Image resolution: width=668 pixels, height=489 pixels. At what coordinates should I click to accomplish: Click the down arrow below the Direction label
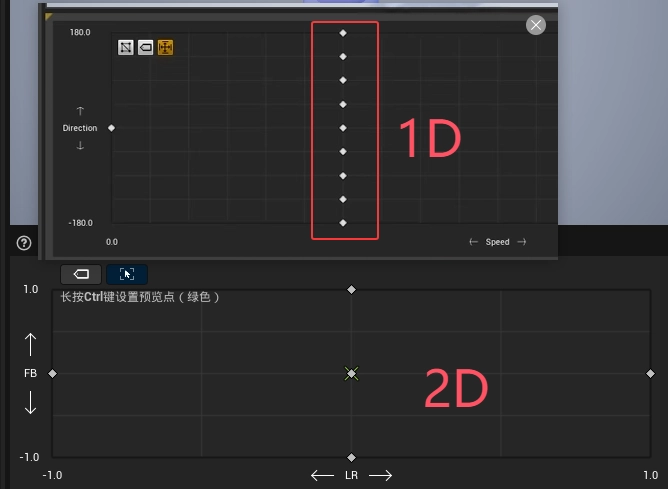click(80, 146)
